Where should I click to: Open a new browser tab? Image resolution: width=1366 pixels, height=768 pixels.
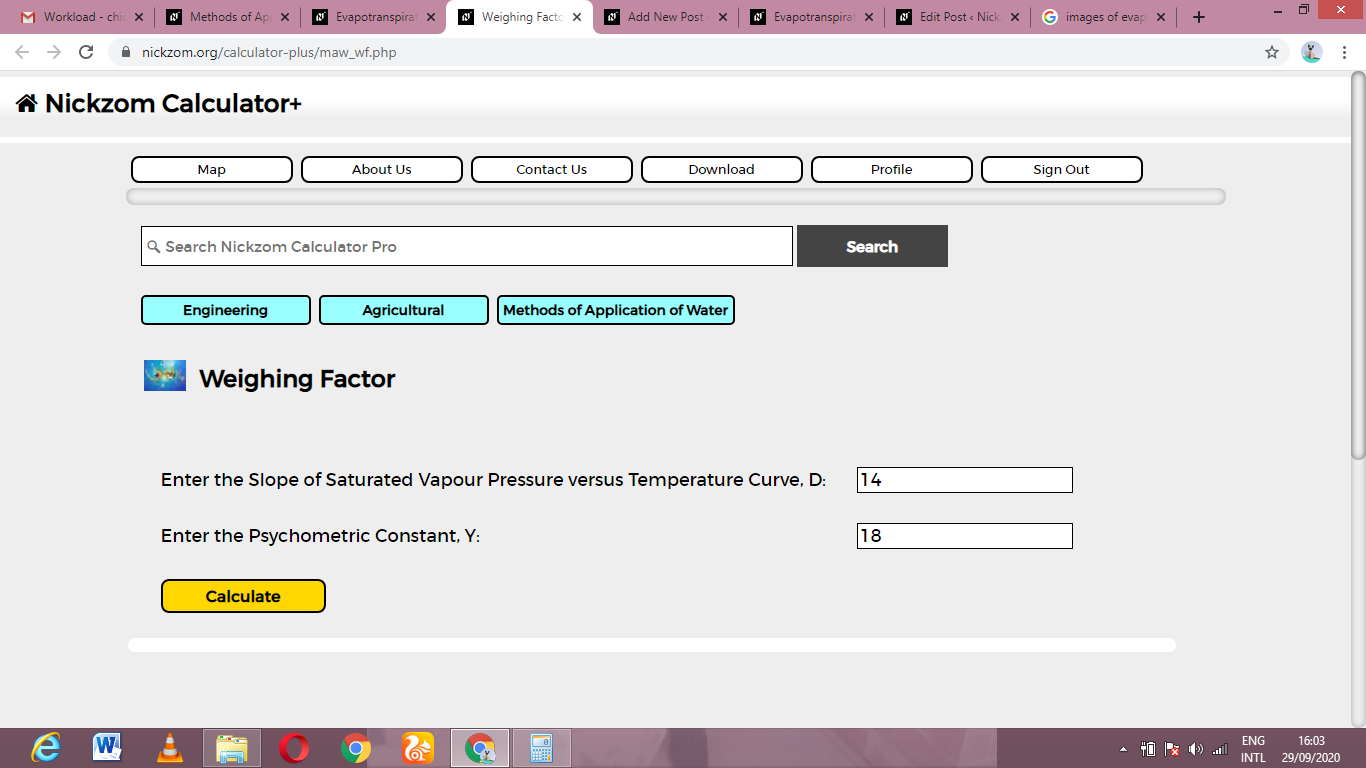[x=1199, y=17]
